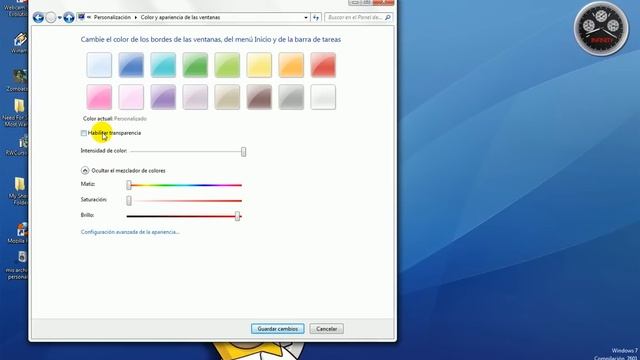
Task: Open the Zombatar desktop shortcut
Action: coord(17,81)
